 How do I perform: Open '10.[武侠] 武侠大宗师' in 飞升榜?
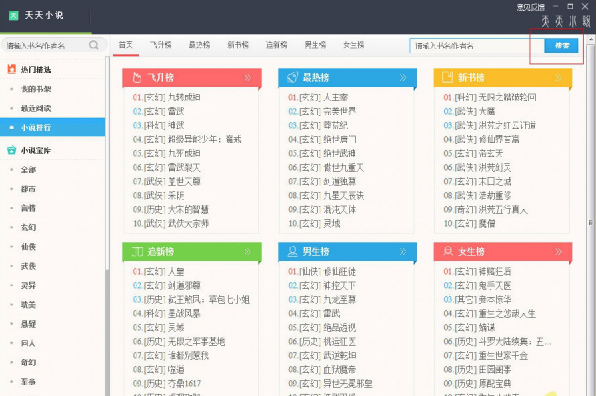pyautogui.click(x=171, y=223)
